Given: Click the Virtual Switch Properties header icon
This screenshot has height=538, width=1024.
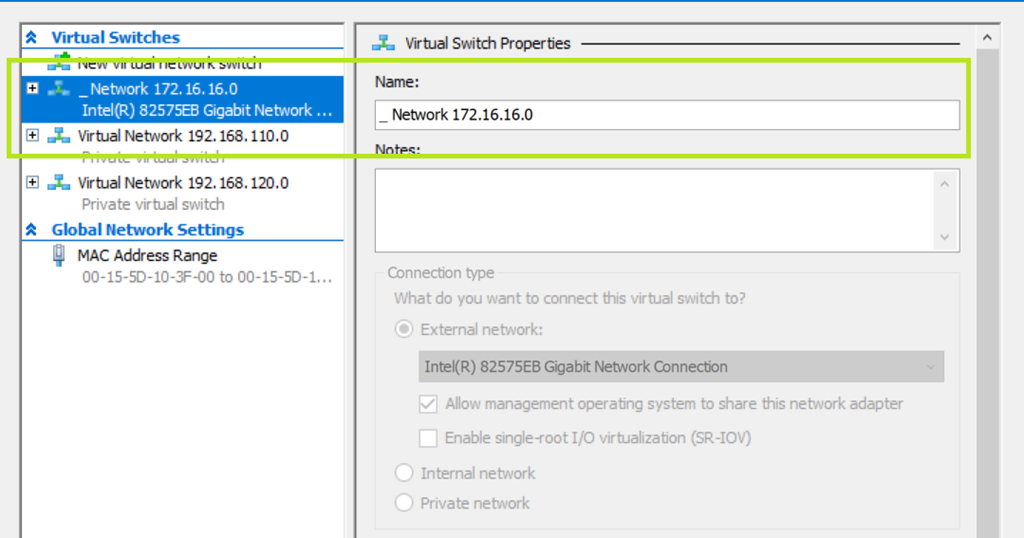Looking at the screenshot, I should tap(383, 43).
